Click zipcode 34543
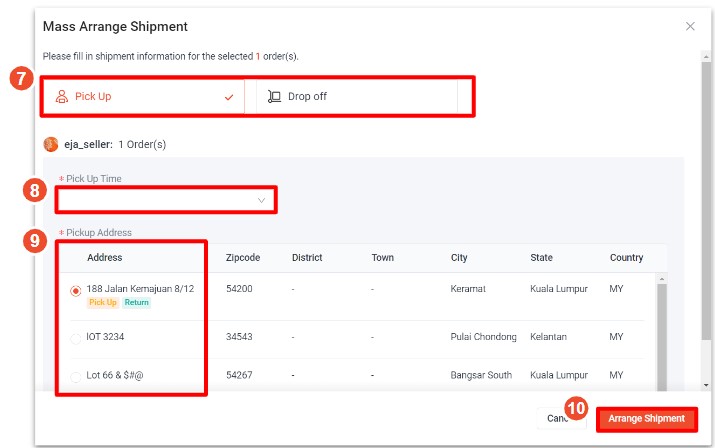Viewport: 715px width, 448px height. coord(239,337)
